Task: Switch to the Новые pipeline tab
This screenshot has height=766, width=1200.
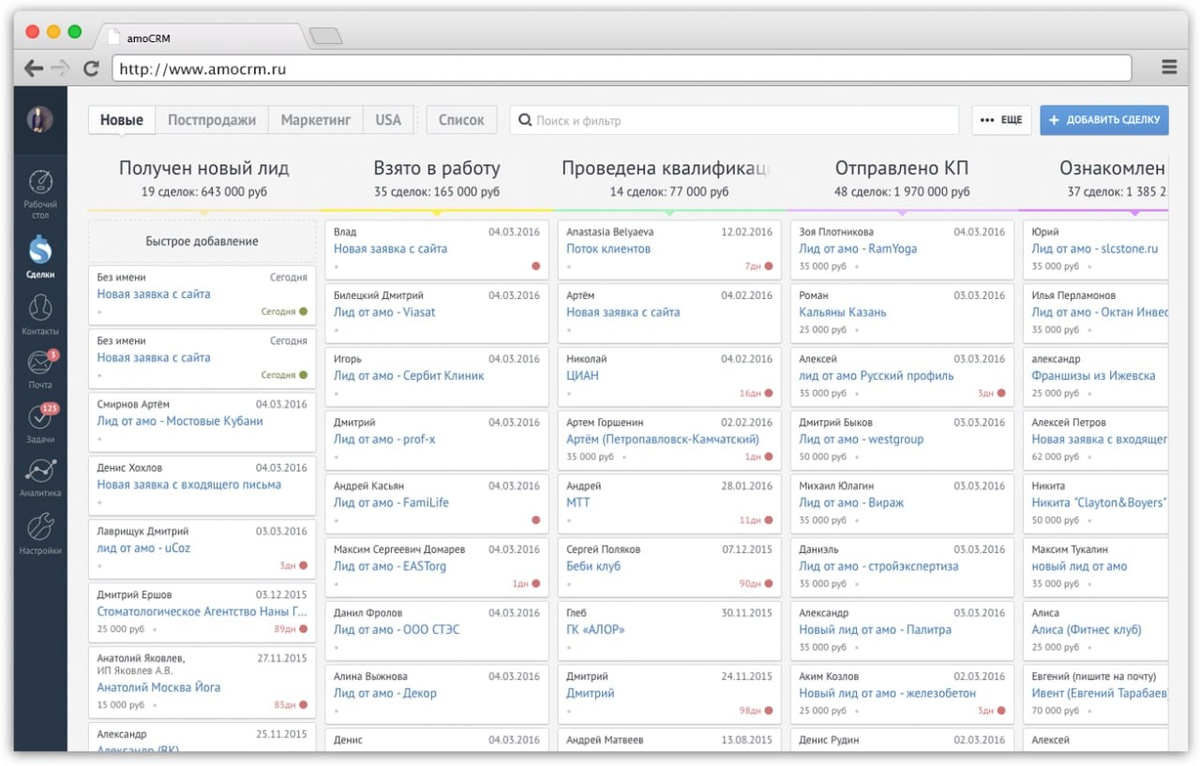Action: 121,120
